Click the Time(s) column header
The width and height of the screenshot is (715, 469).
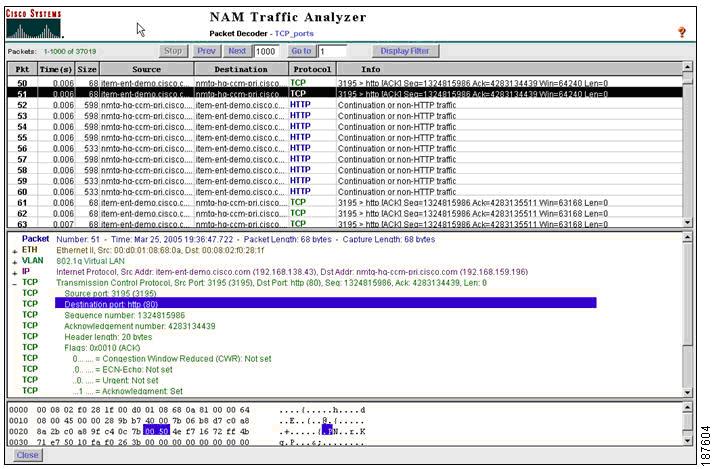click(56, 69)
